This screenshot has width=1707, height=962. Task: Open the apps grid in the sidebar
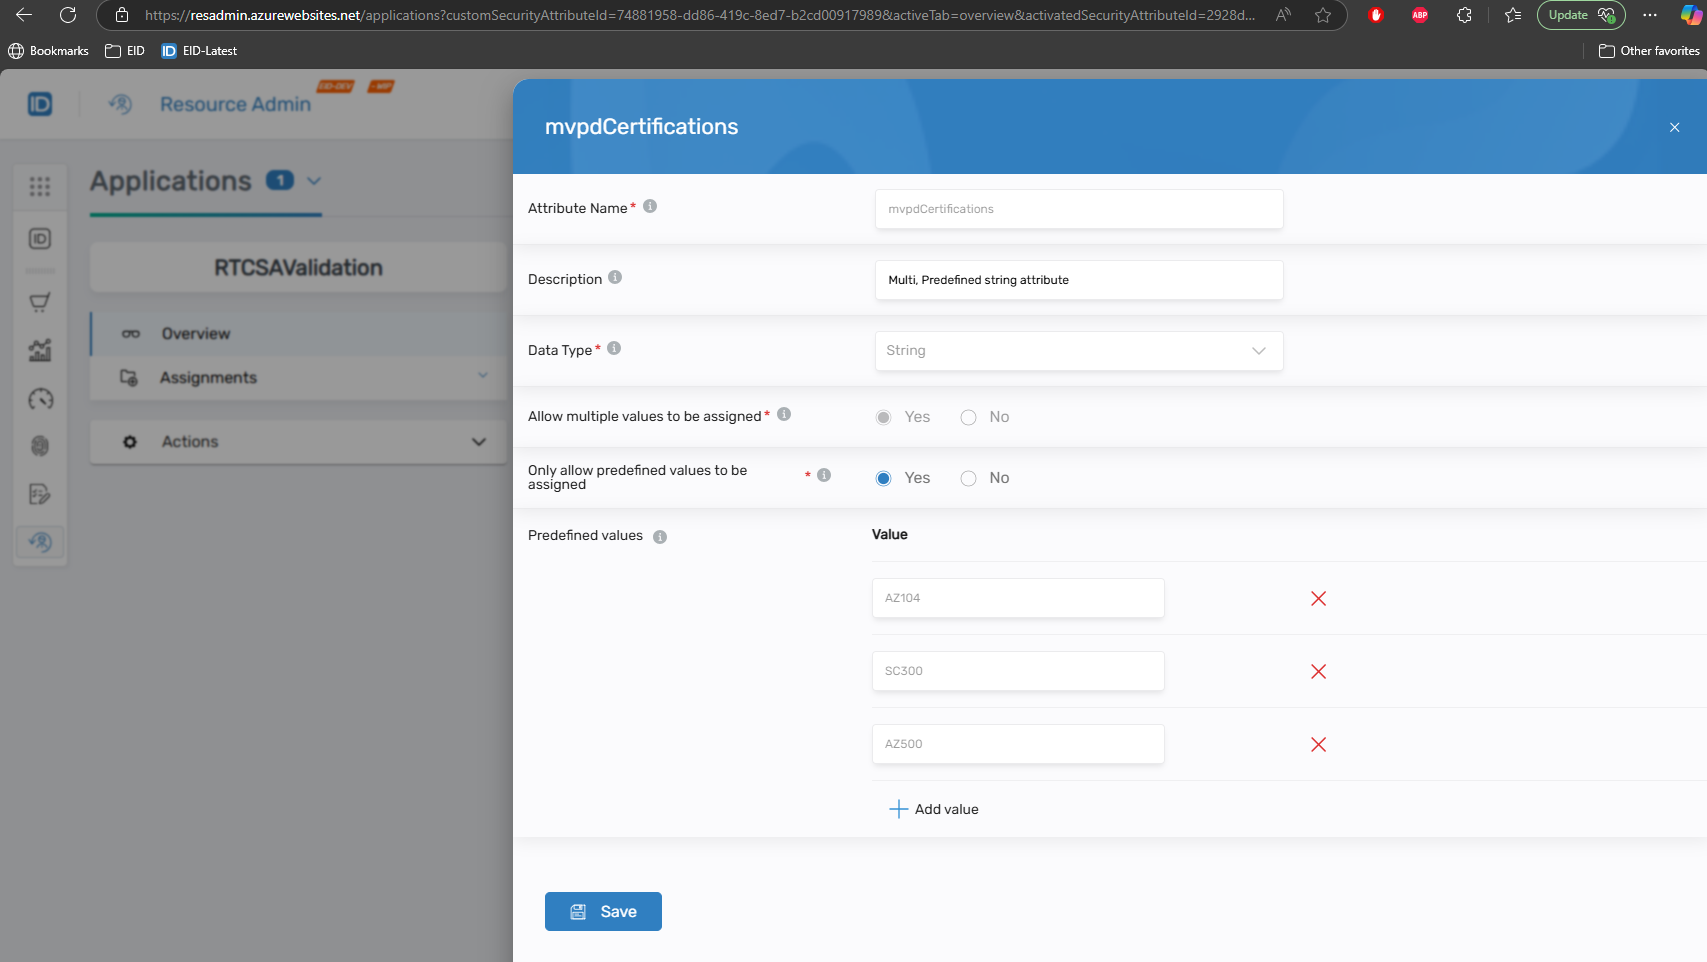(40, 186)
